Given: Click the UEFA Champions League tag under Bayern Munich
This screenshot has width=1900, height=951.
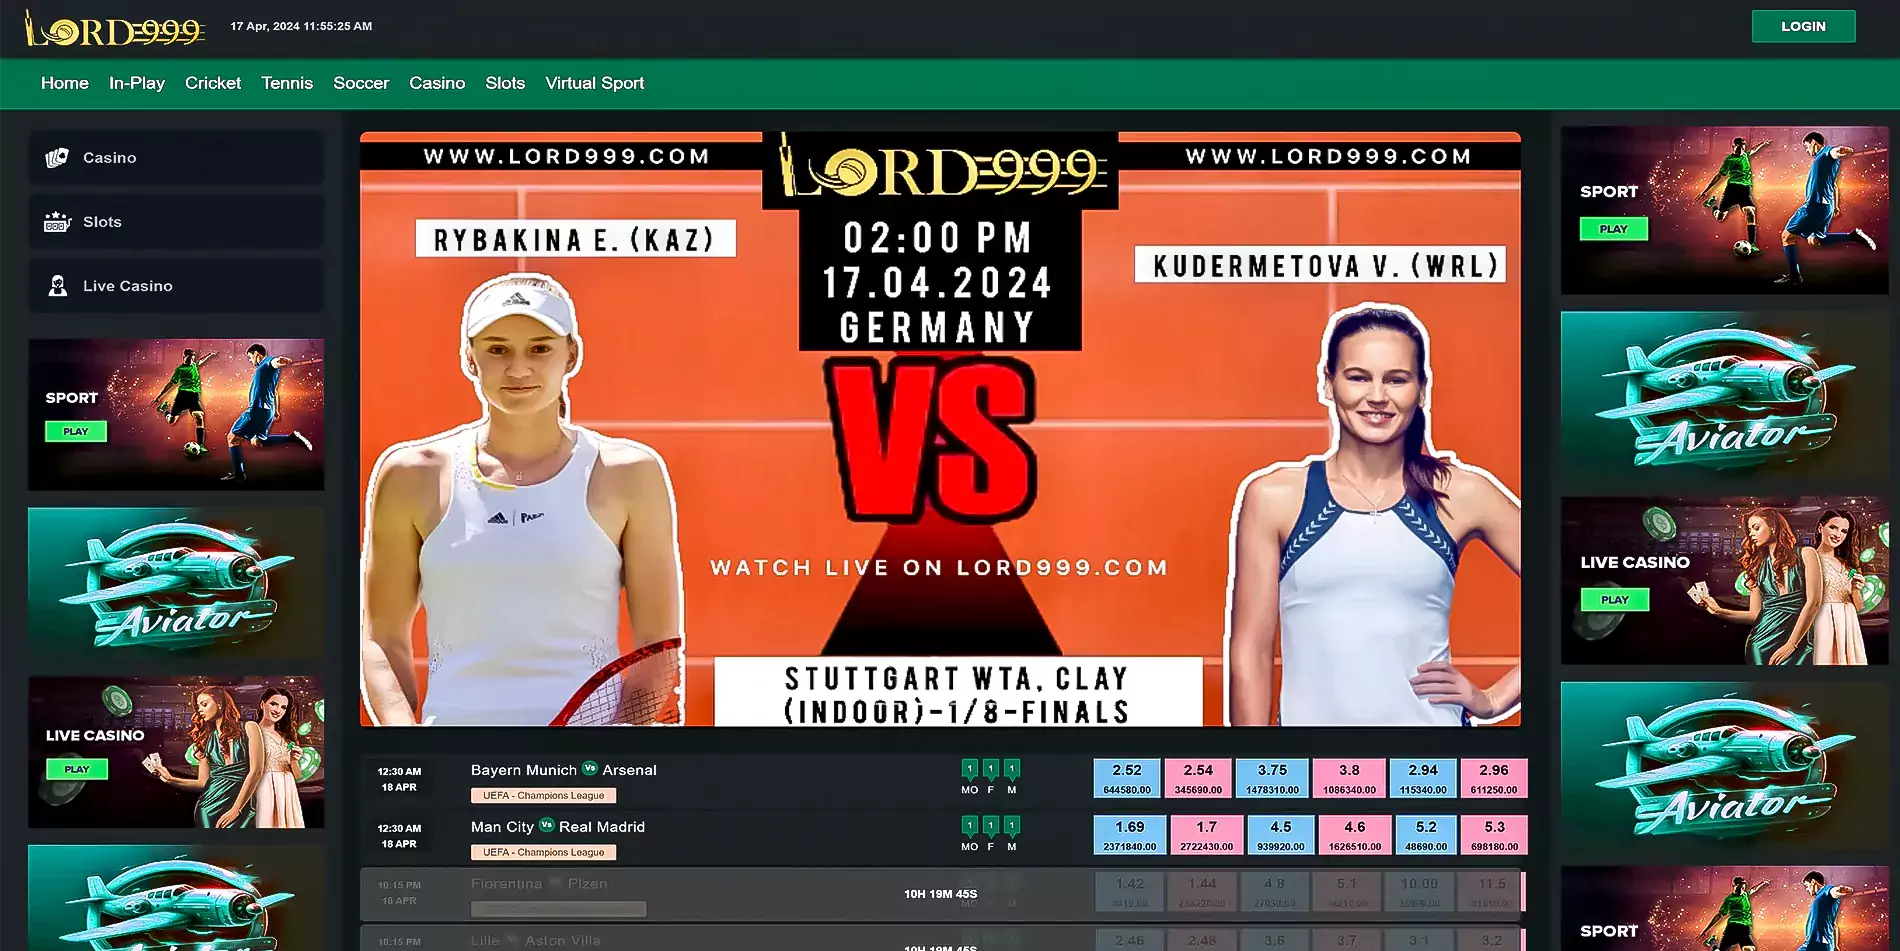Looking at the screenshot, I should 543,796.
